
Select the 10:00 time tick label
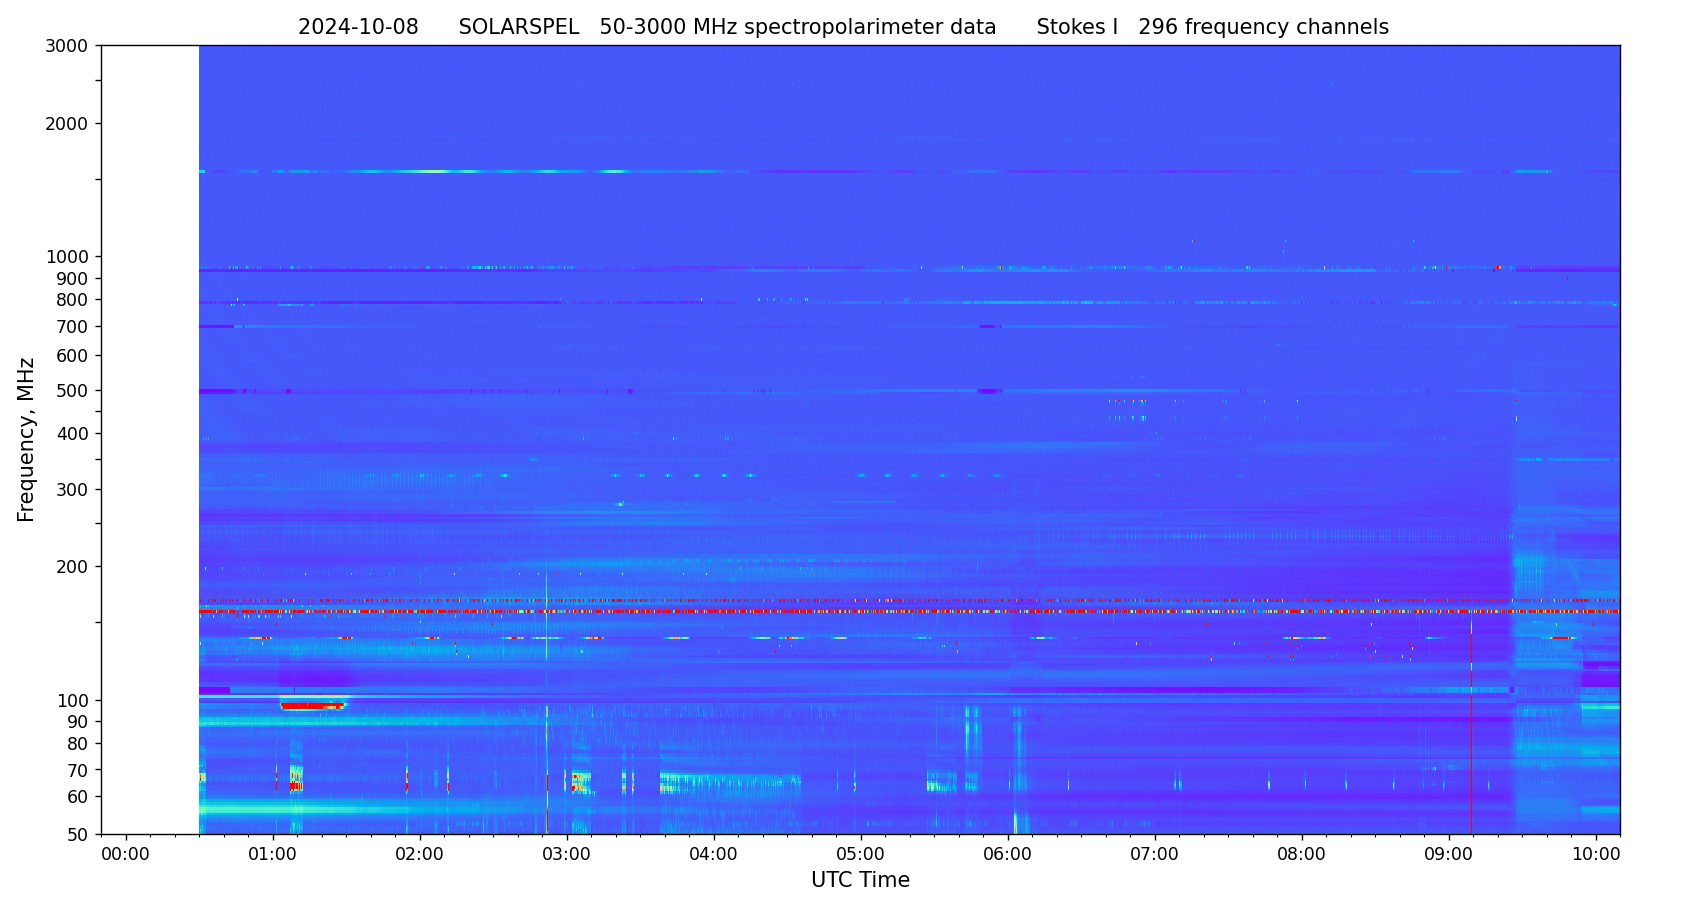click(1596, 854)
